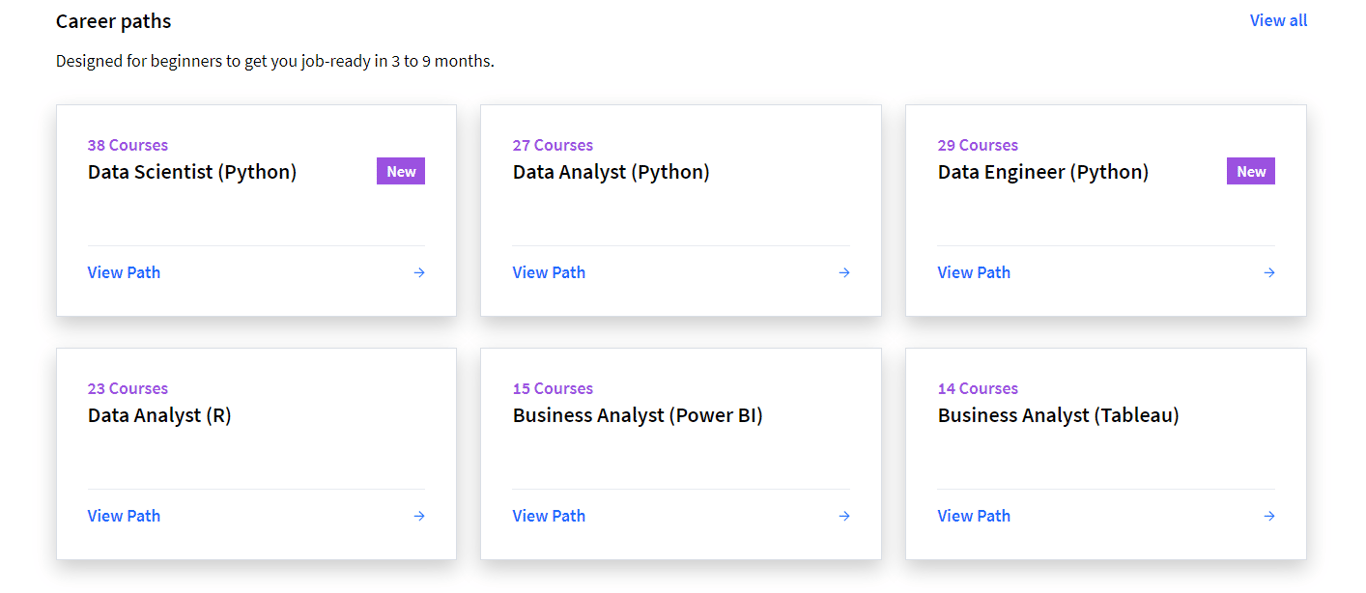
Task: Open the Business Analyst (Power BI) title
Action: tap(637, 415)
